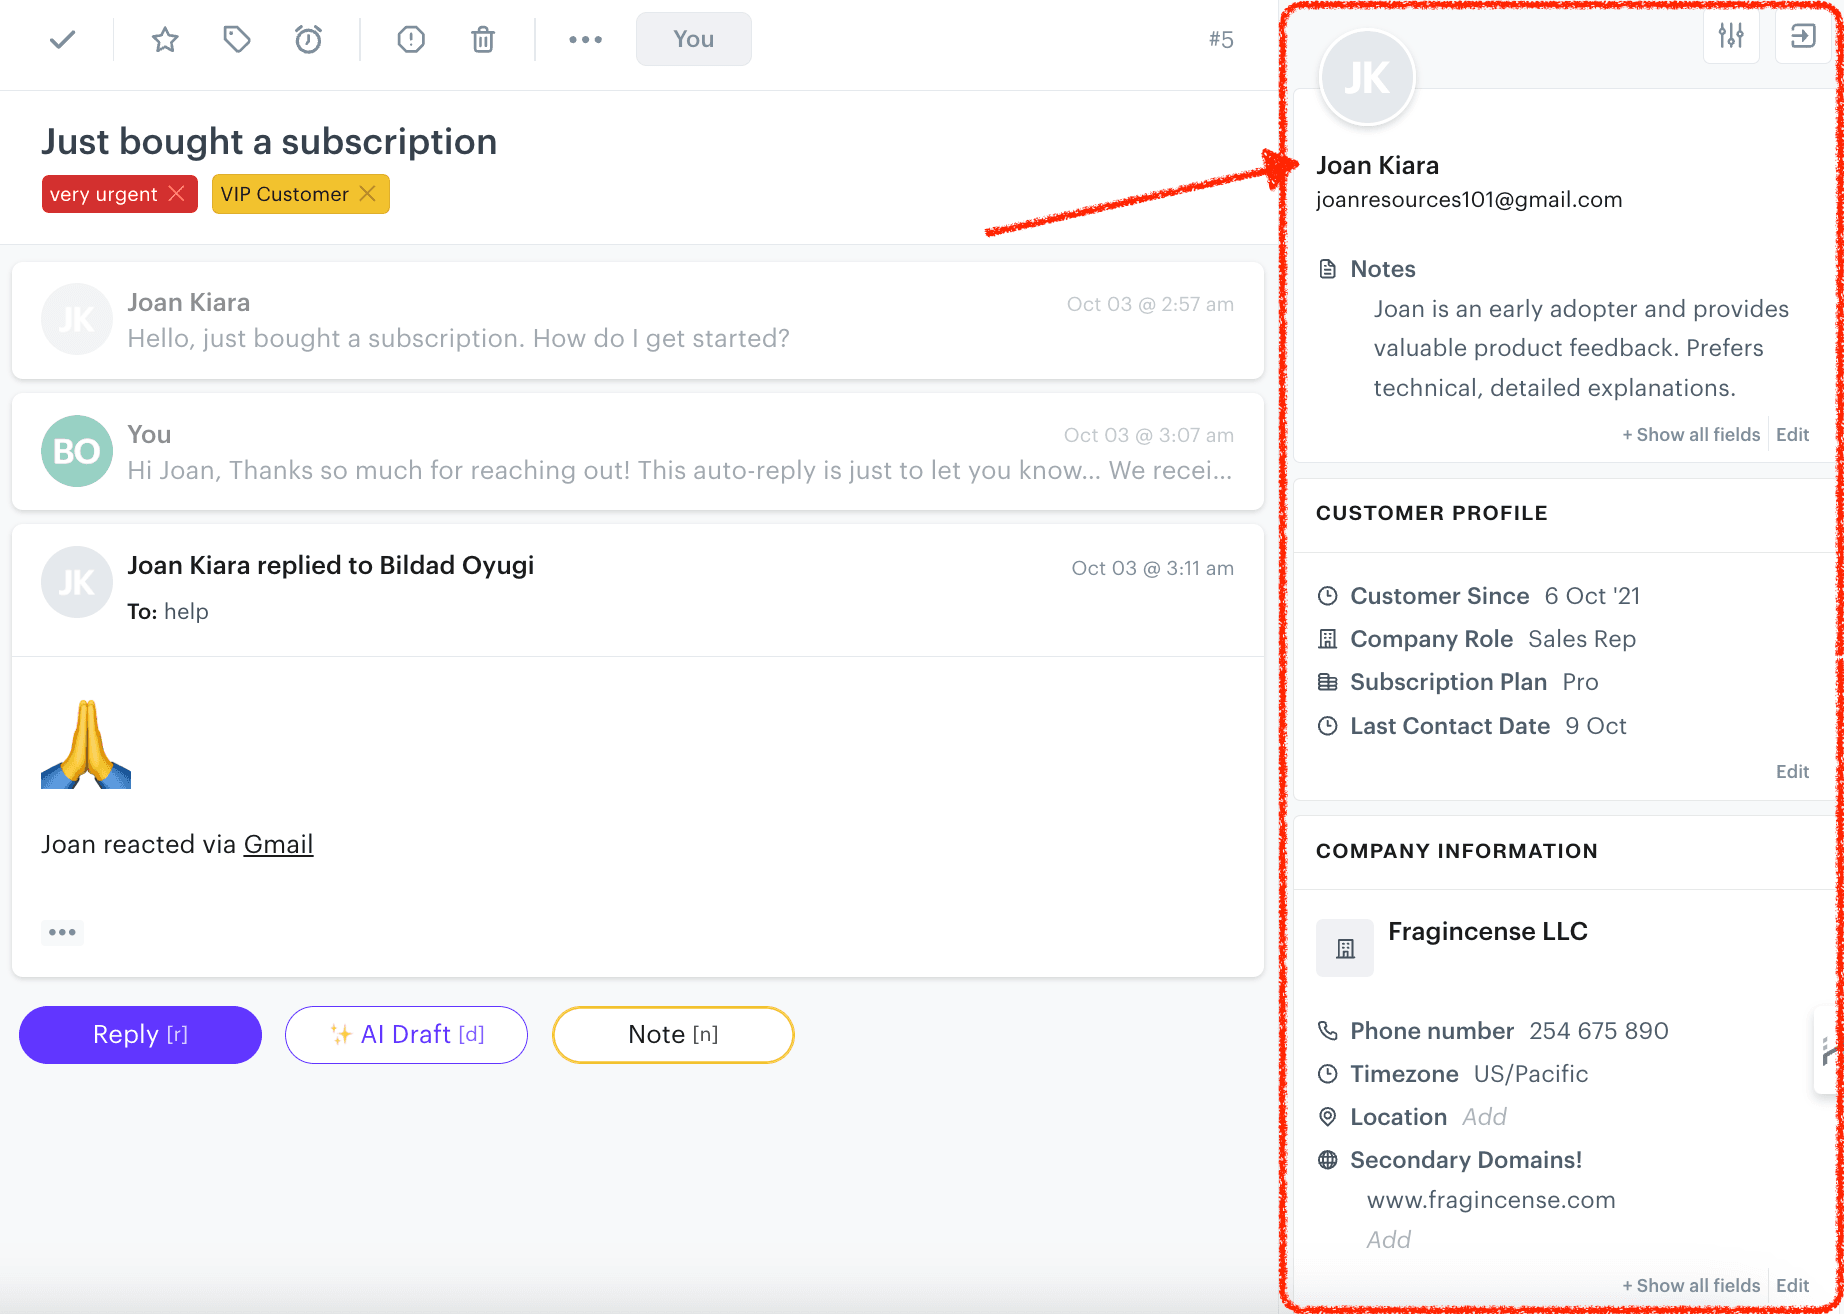Collapse the contact panel via arrow icon

click(x=1802, y=36)
